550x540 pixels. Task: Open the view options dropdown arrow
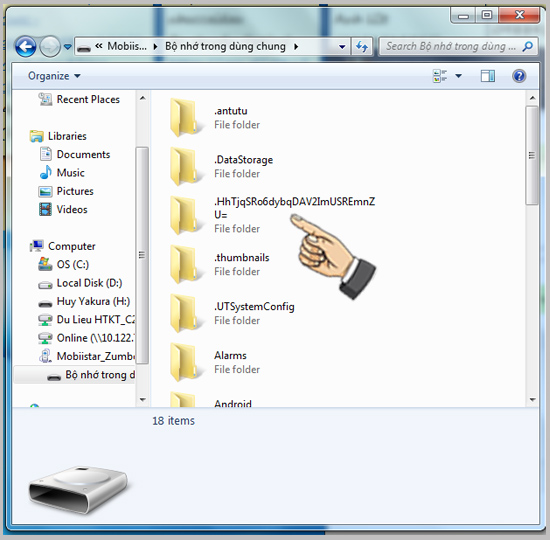[x=458, y=76]
